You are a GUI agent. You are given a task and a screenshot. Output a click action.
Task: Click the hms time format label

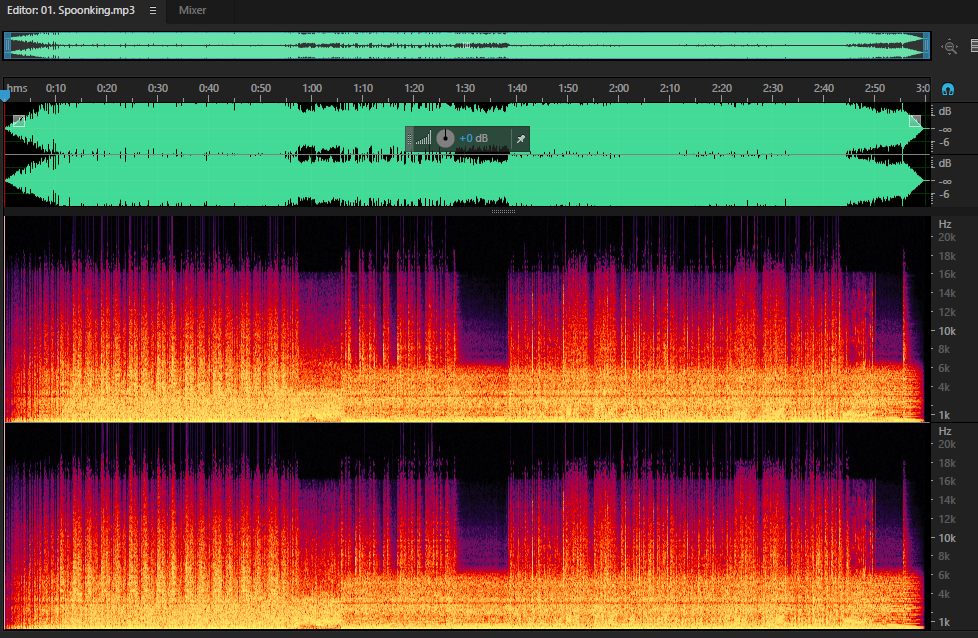point(17,88)
